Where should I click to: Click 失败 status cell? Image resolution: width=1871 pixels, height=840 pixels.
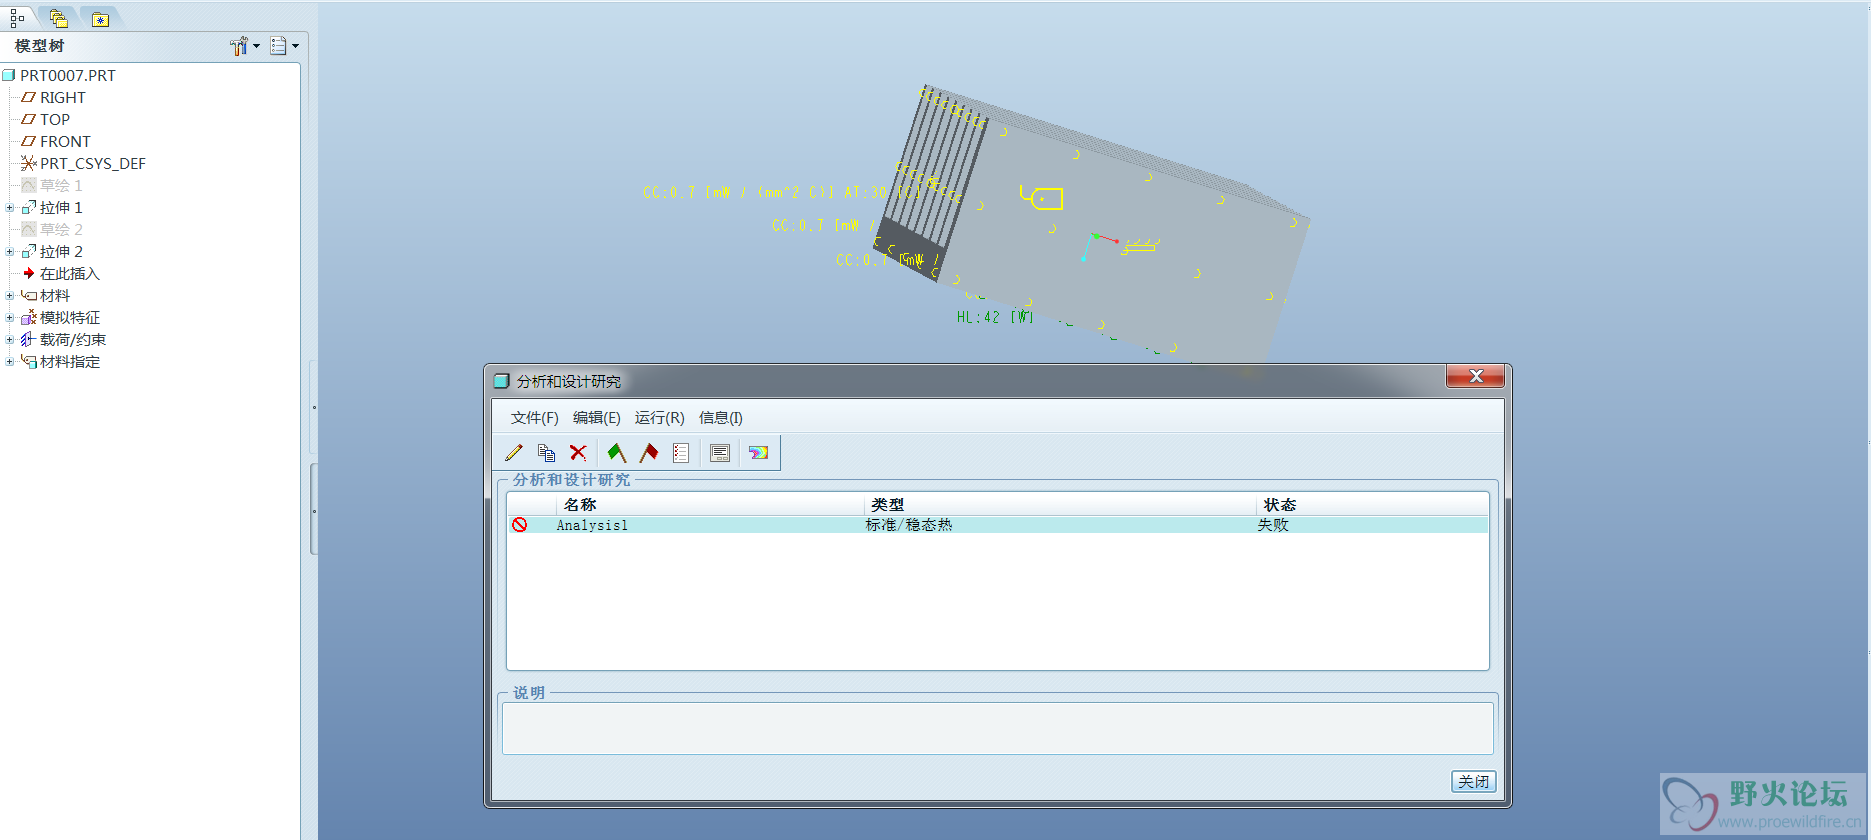pos(1272,525)
